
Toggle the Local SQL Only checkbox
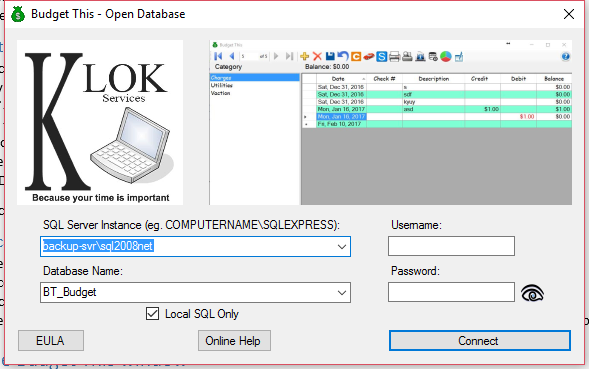click(152, 314)
